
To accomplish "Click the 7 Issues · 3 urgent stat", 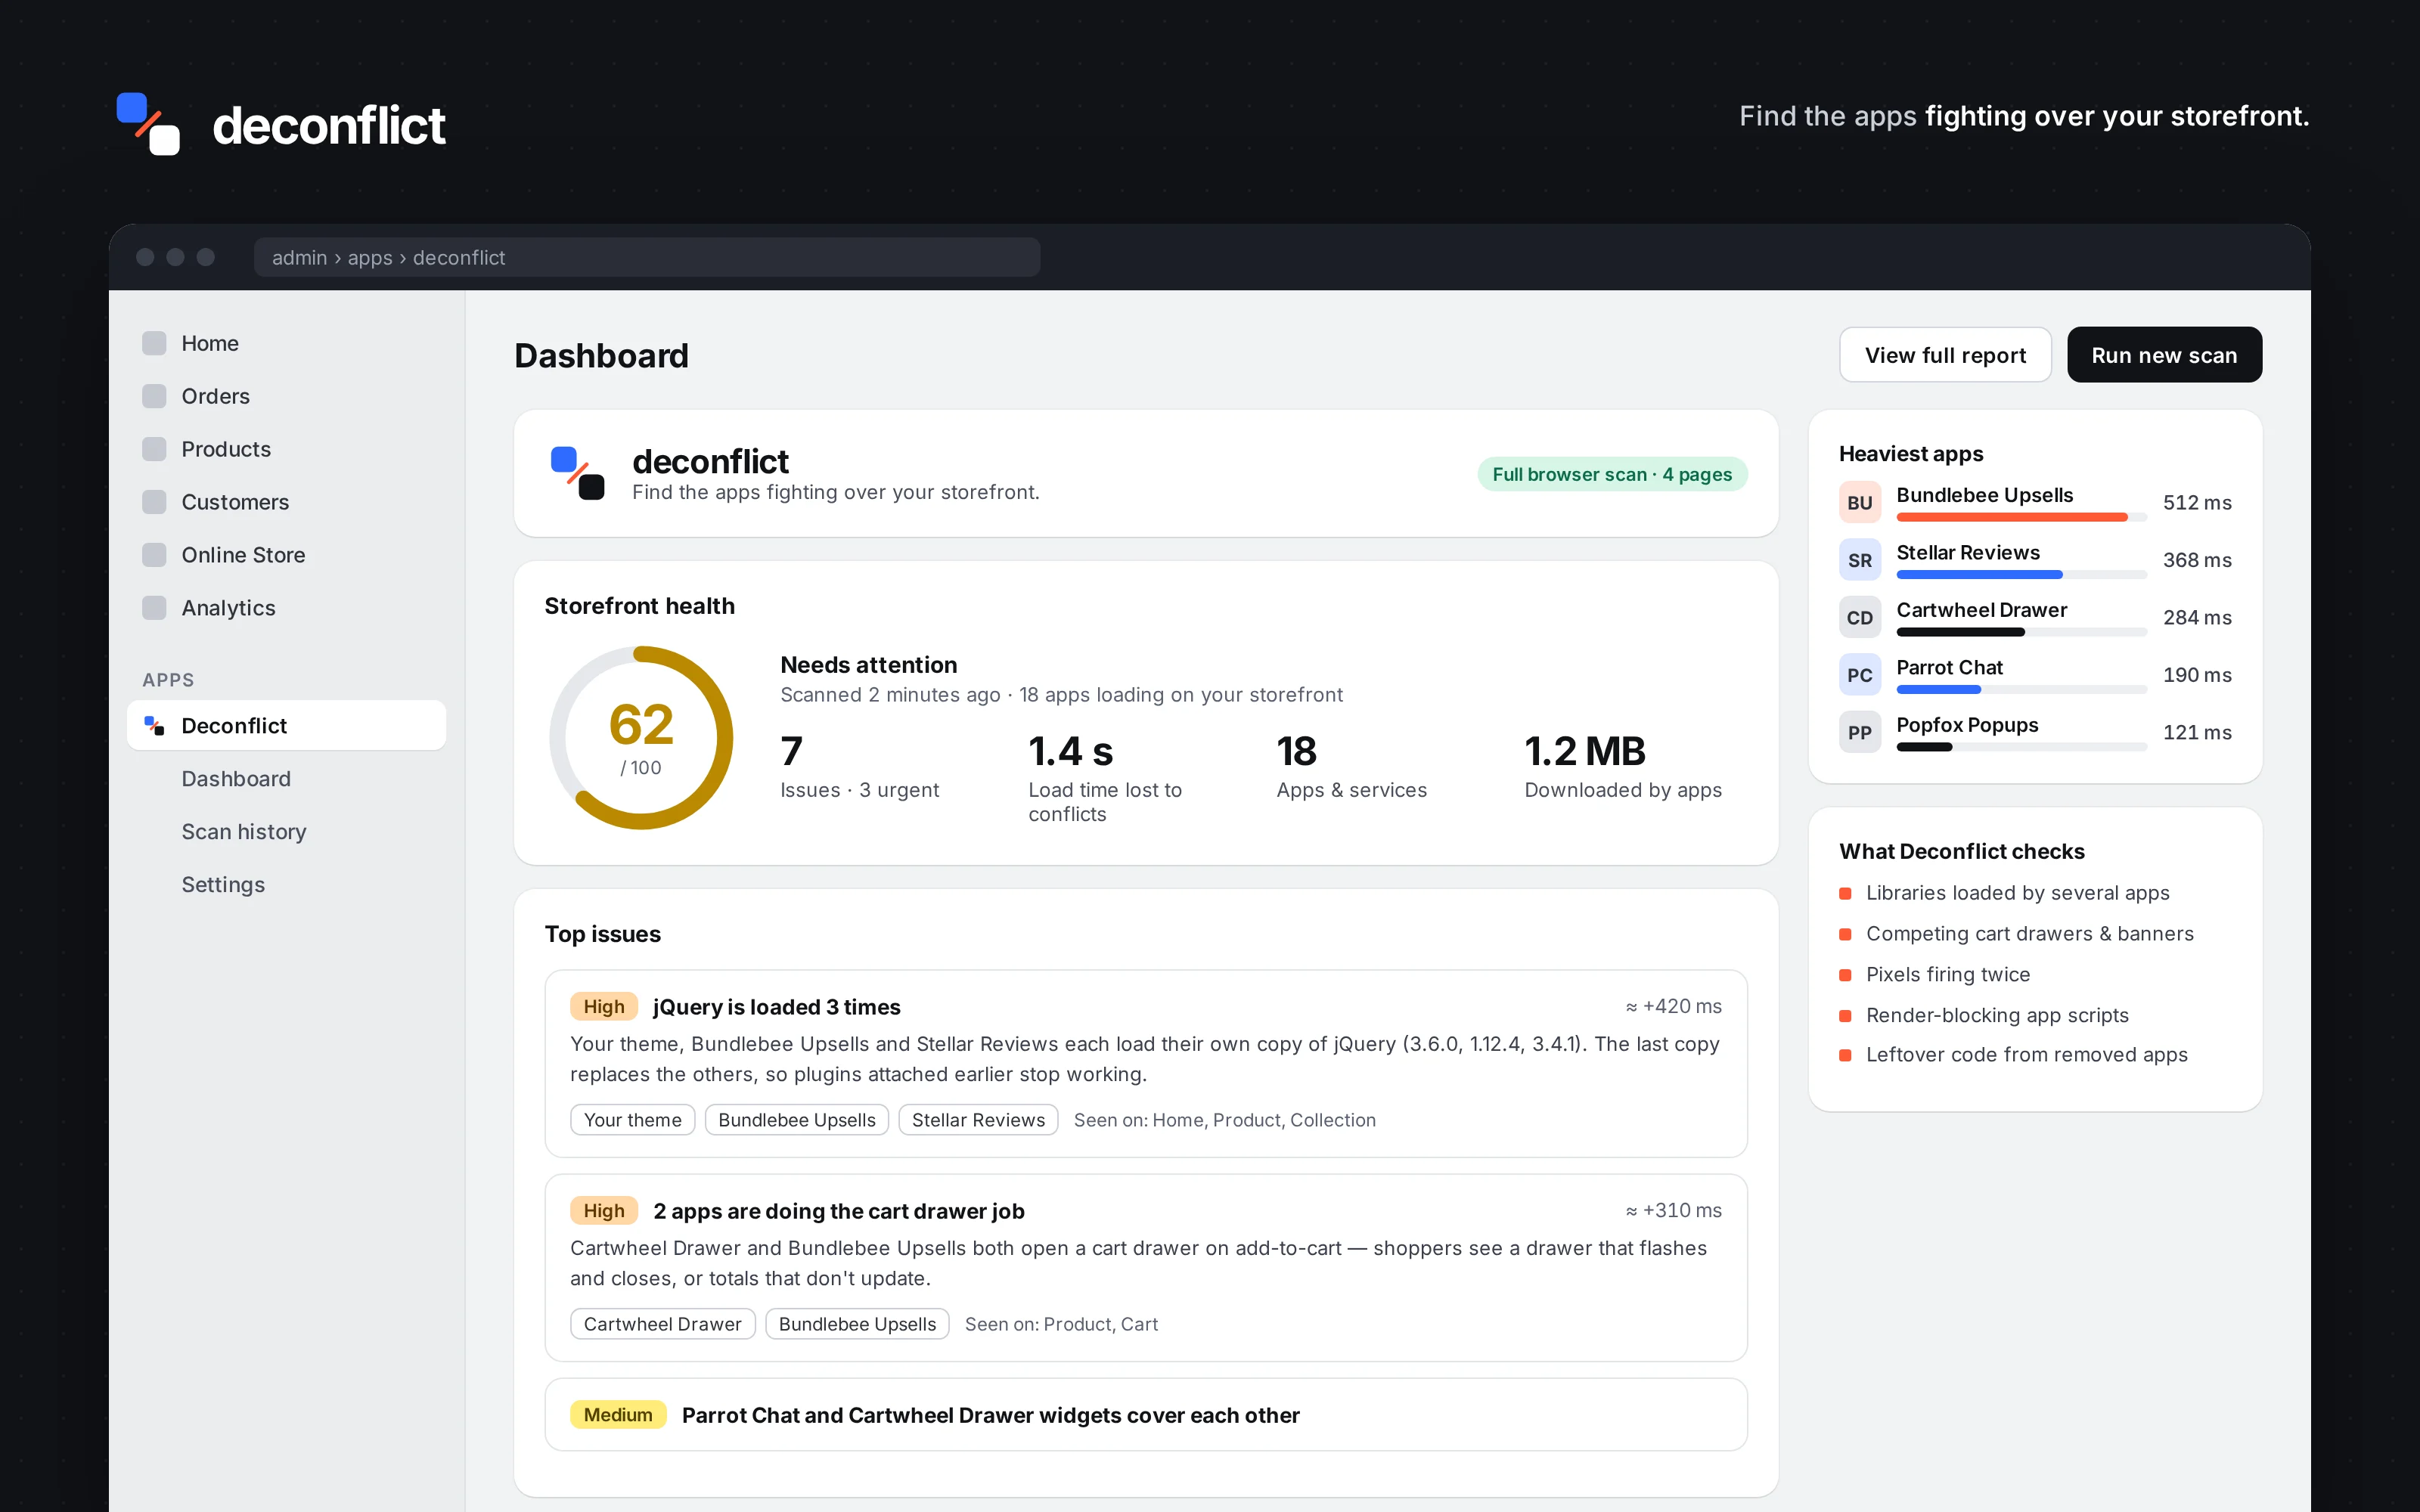I will tap(859, 766).
